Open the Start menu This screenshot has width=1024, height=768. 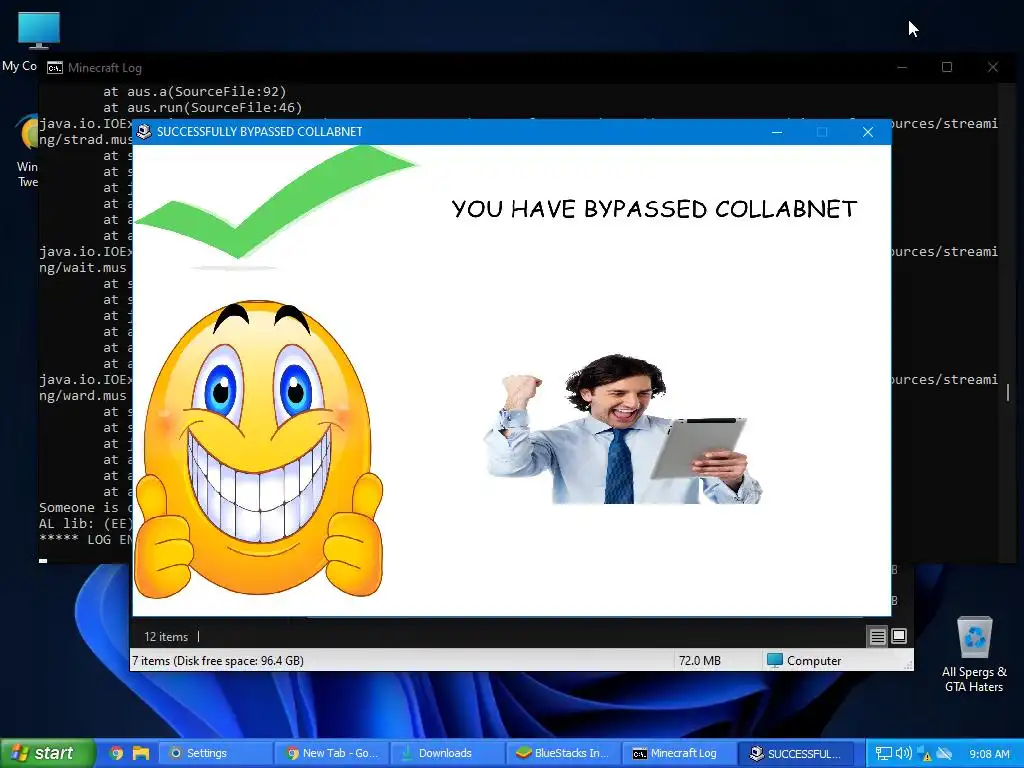tap(47, 753)
